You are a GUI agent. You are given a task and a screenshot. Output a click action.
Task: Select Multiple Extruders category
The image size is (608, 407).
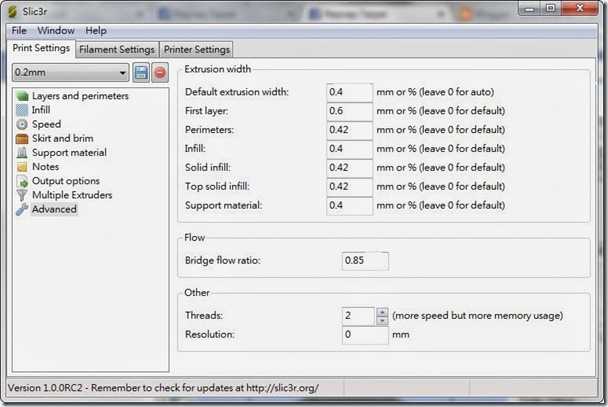pos(72,195)
